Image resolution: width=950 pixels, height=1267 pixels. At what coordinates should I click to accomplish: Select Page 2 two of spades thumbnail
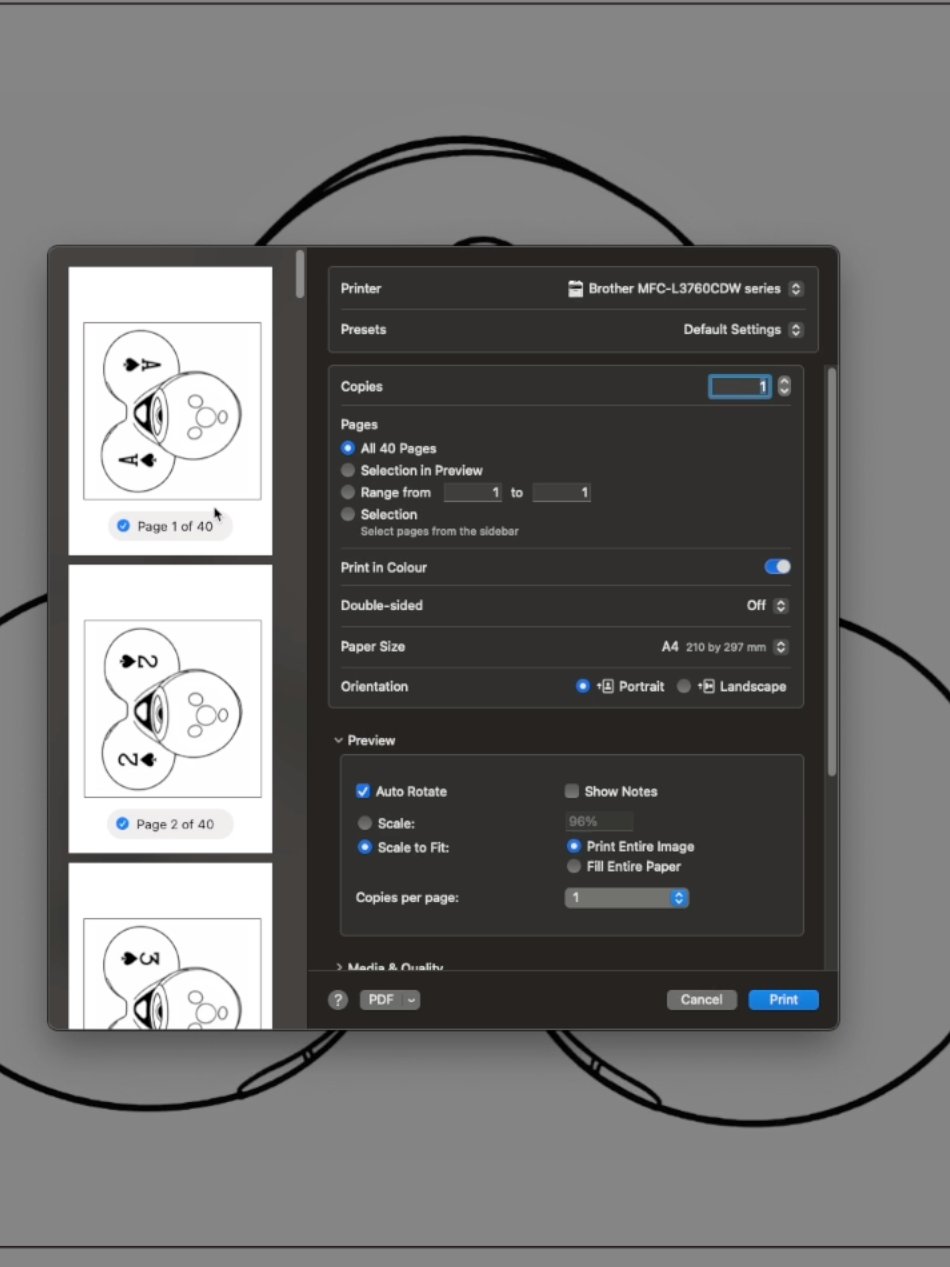172,708
